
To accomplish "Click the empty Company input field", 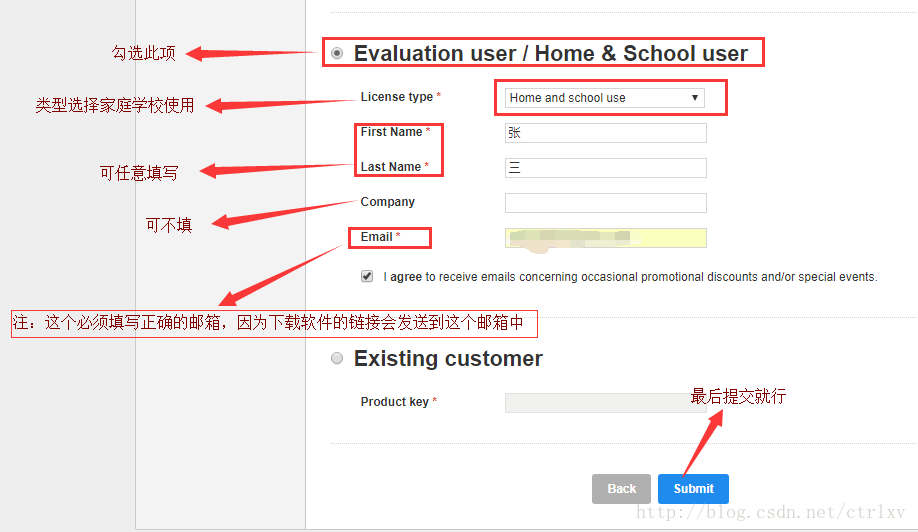I will 605,203.
